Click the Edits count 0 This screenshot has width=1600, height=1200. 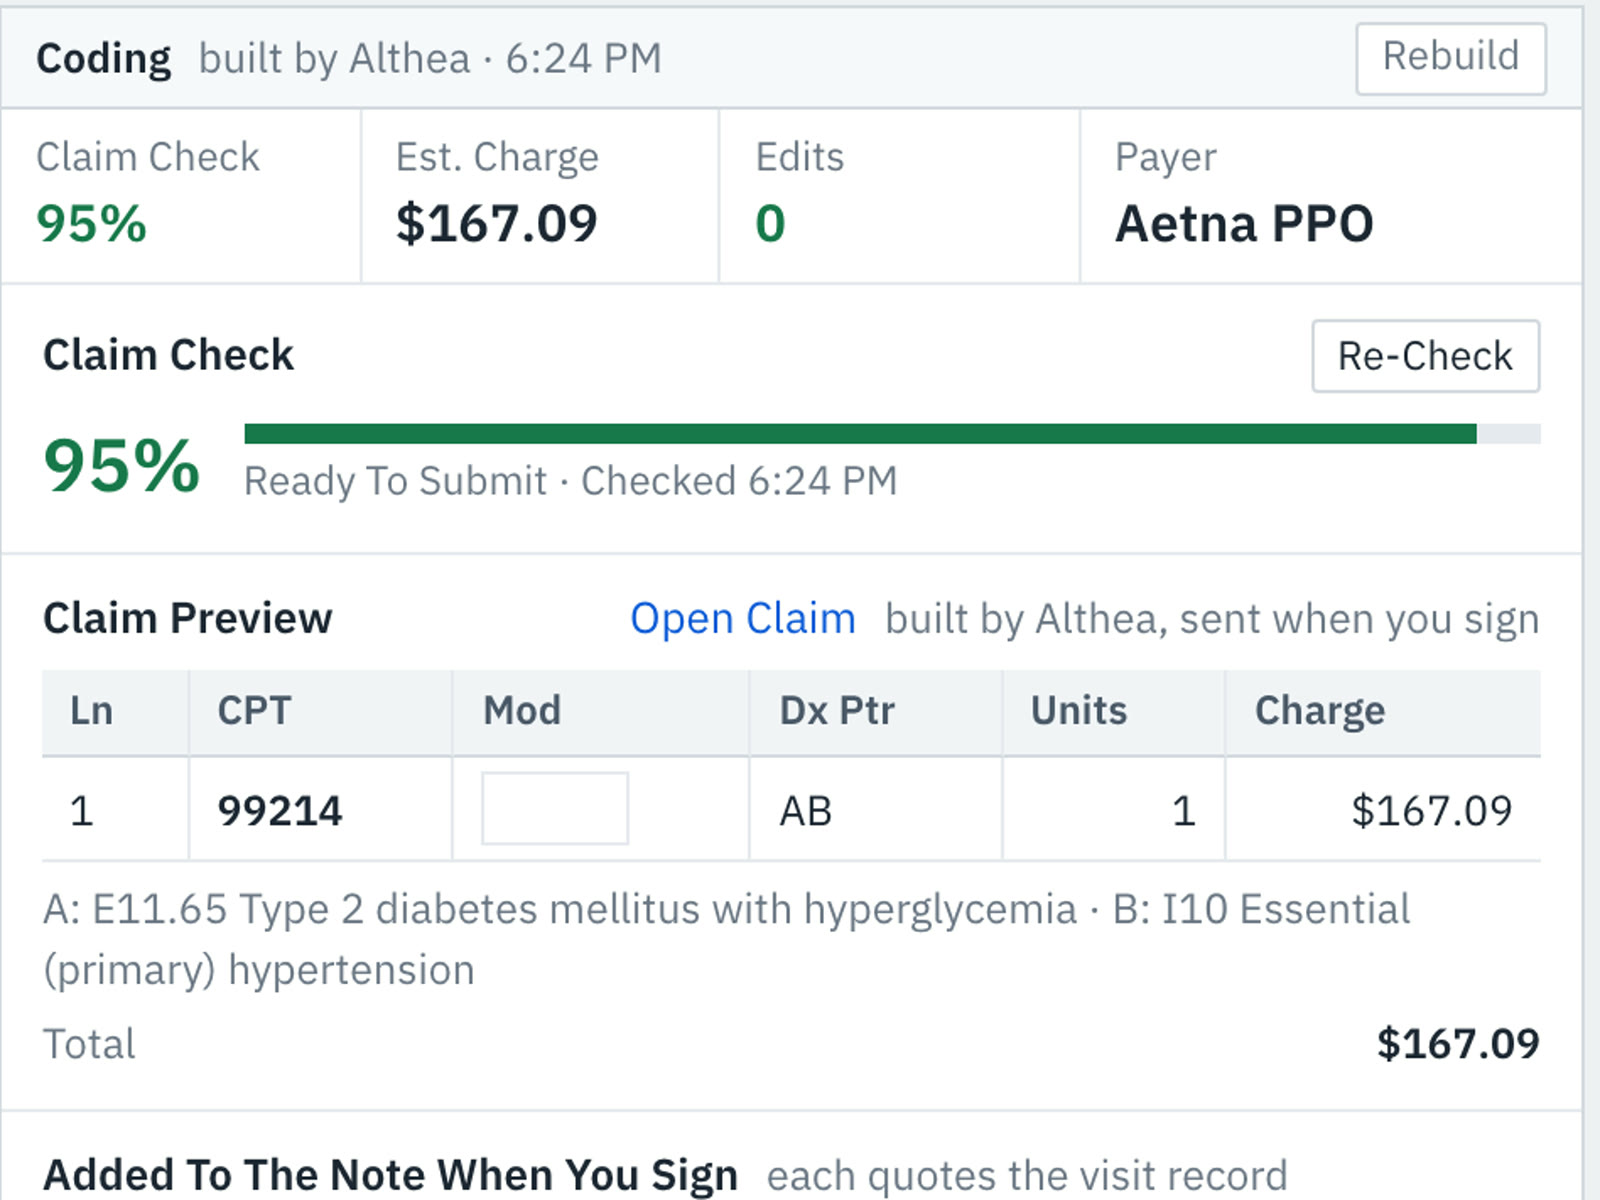click(770, 223)
